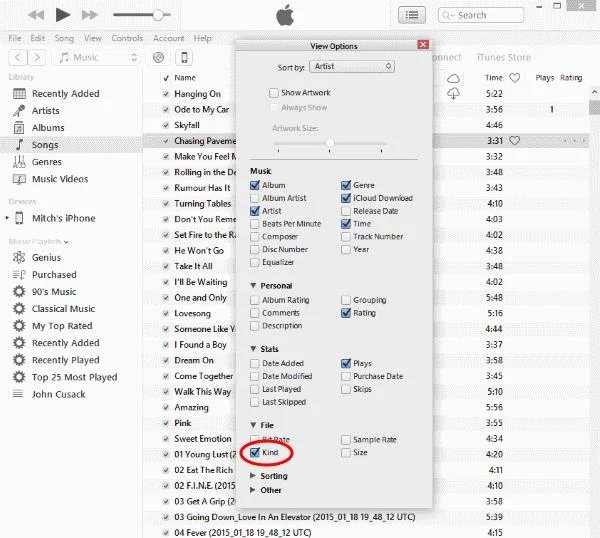Select Songs in the Library sidebar
The image size is (600, 538).
(71, 145)
